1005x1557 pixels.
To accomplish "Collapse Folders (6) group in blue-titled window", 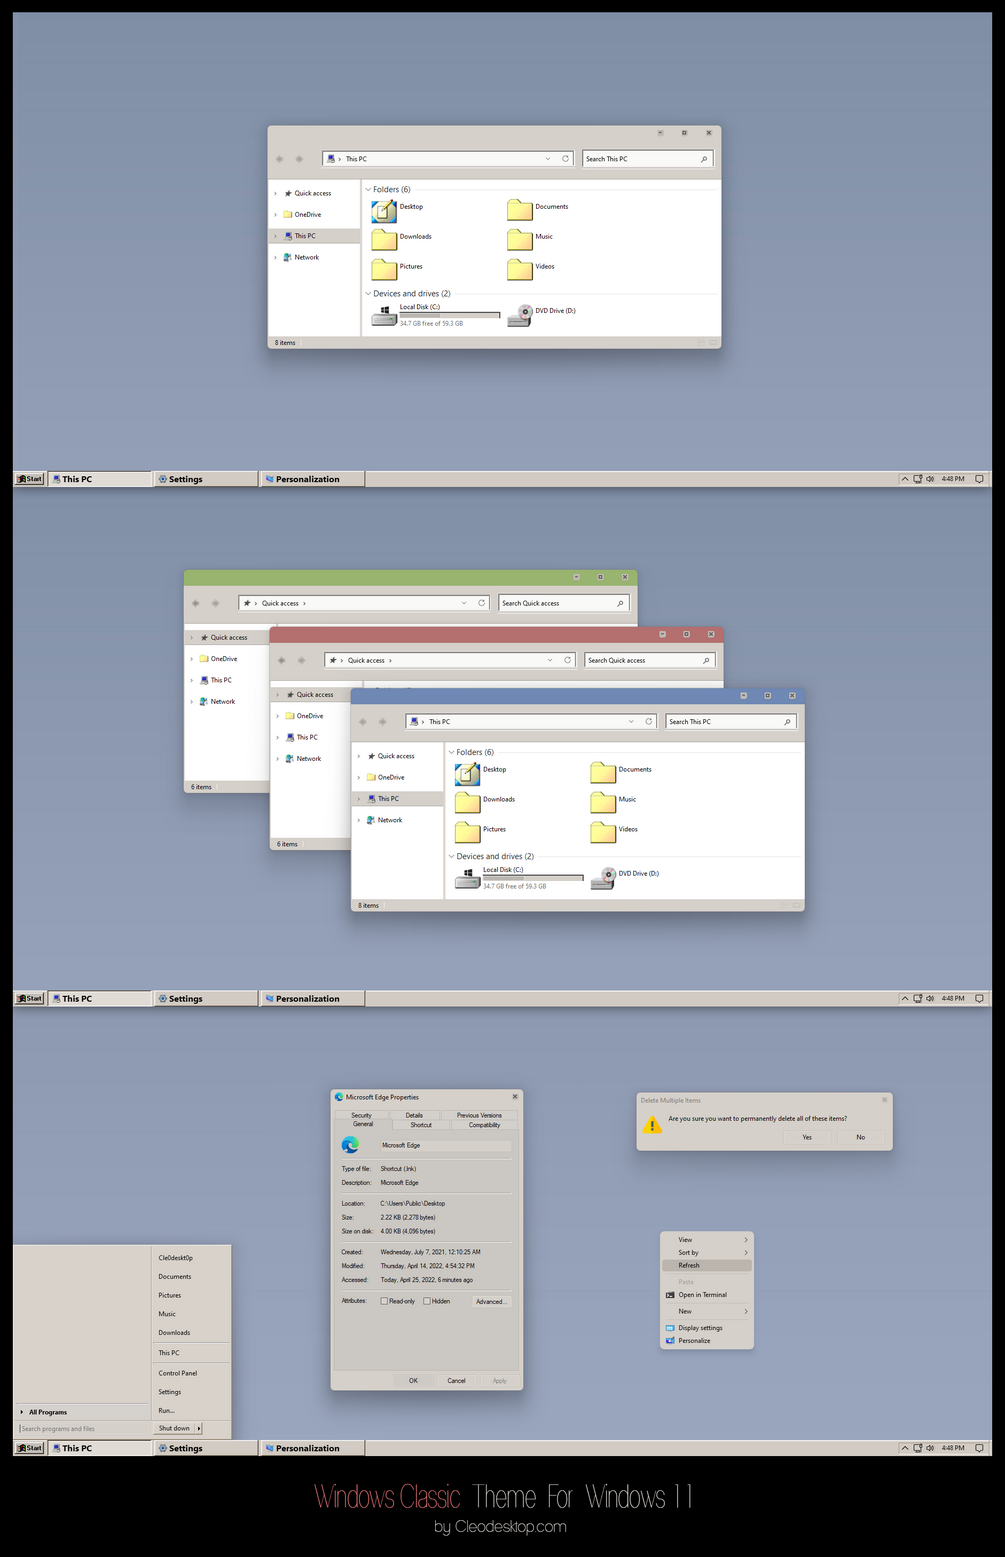I will pos(451,752).
